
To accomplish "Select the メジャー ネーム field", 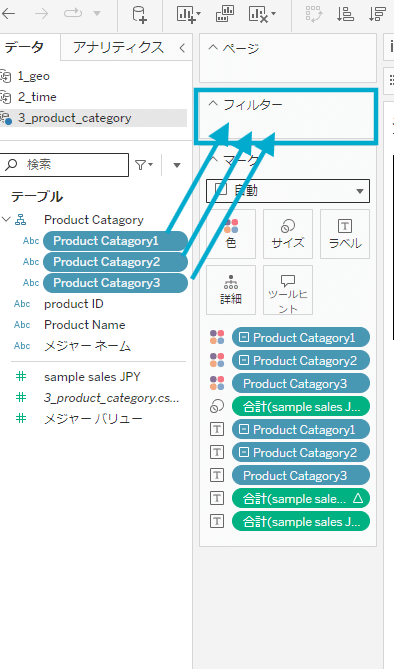I will 88,346.
